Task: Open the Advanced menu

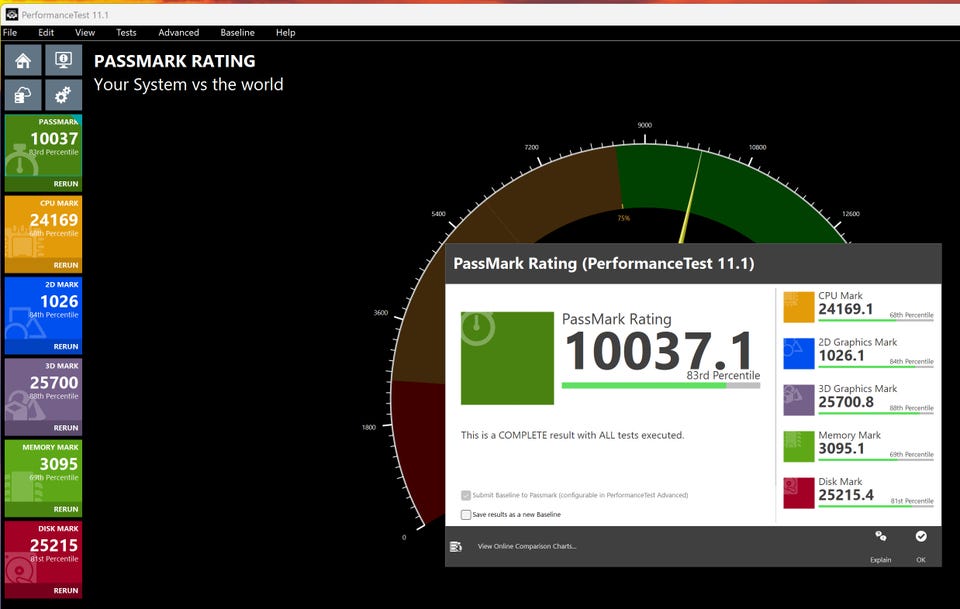Action: coord(179,32)
